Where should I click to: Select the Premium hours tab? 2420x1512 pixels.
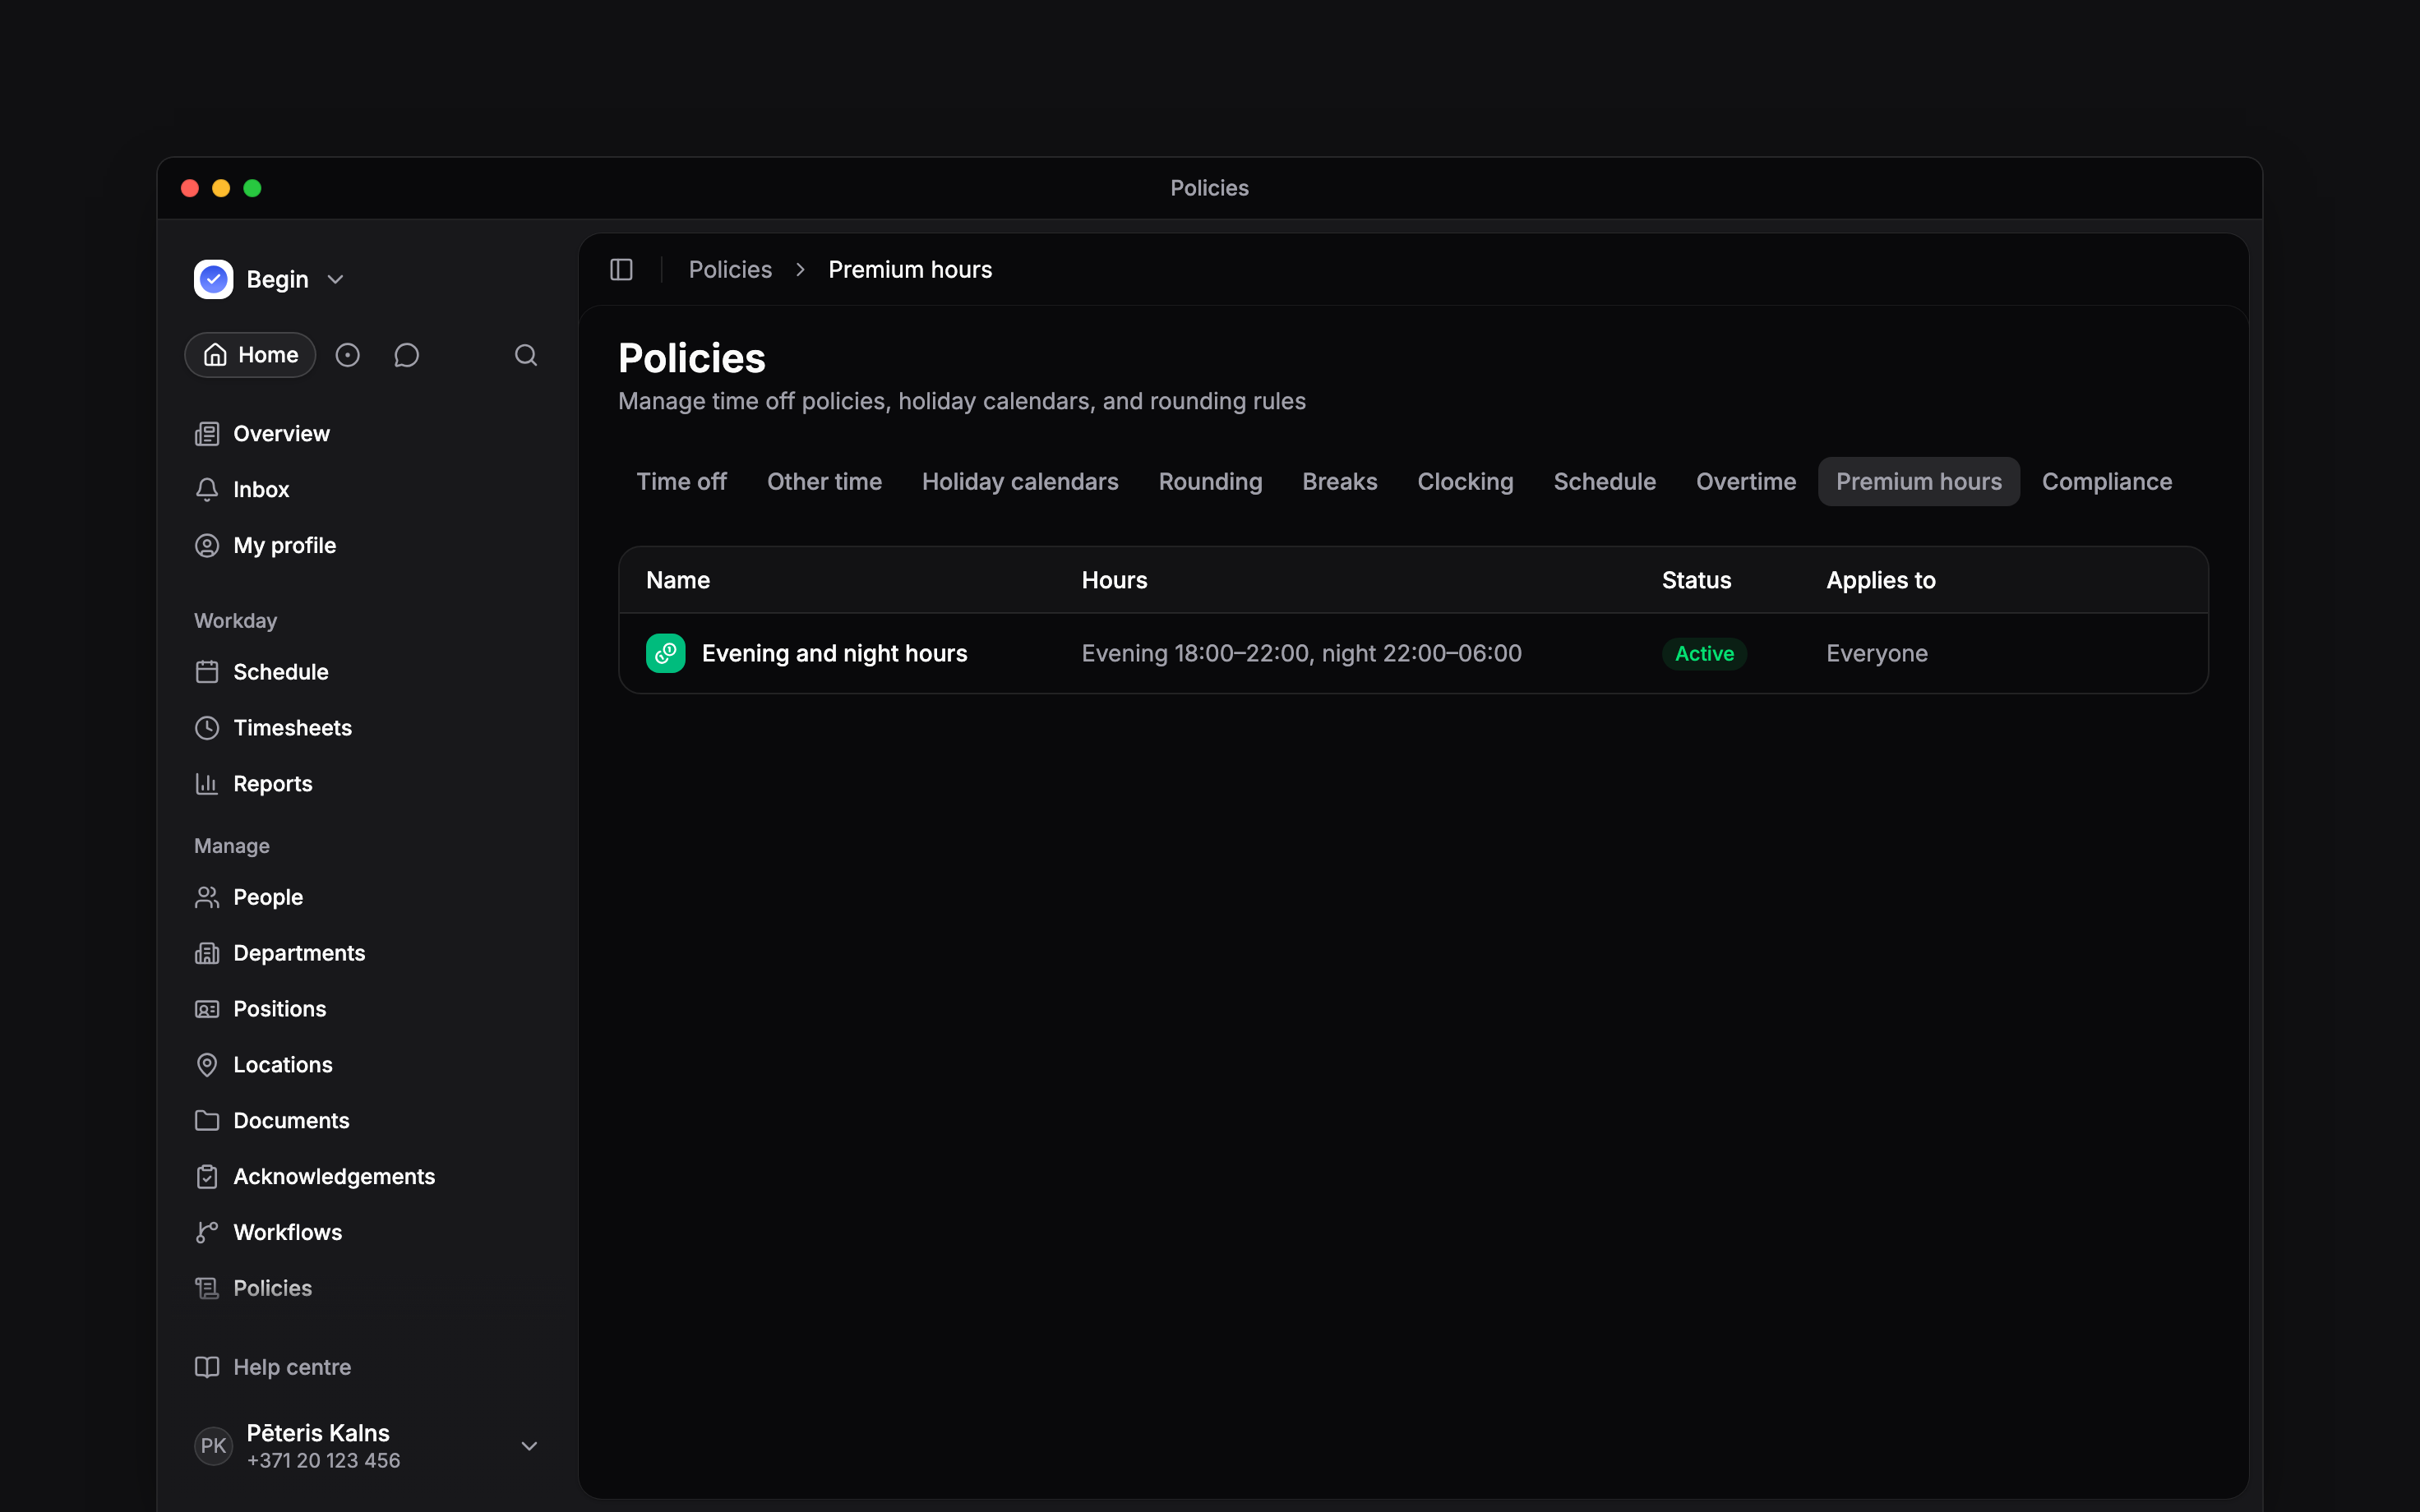tap(1919, 482)
